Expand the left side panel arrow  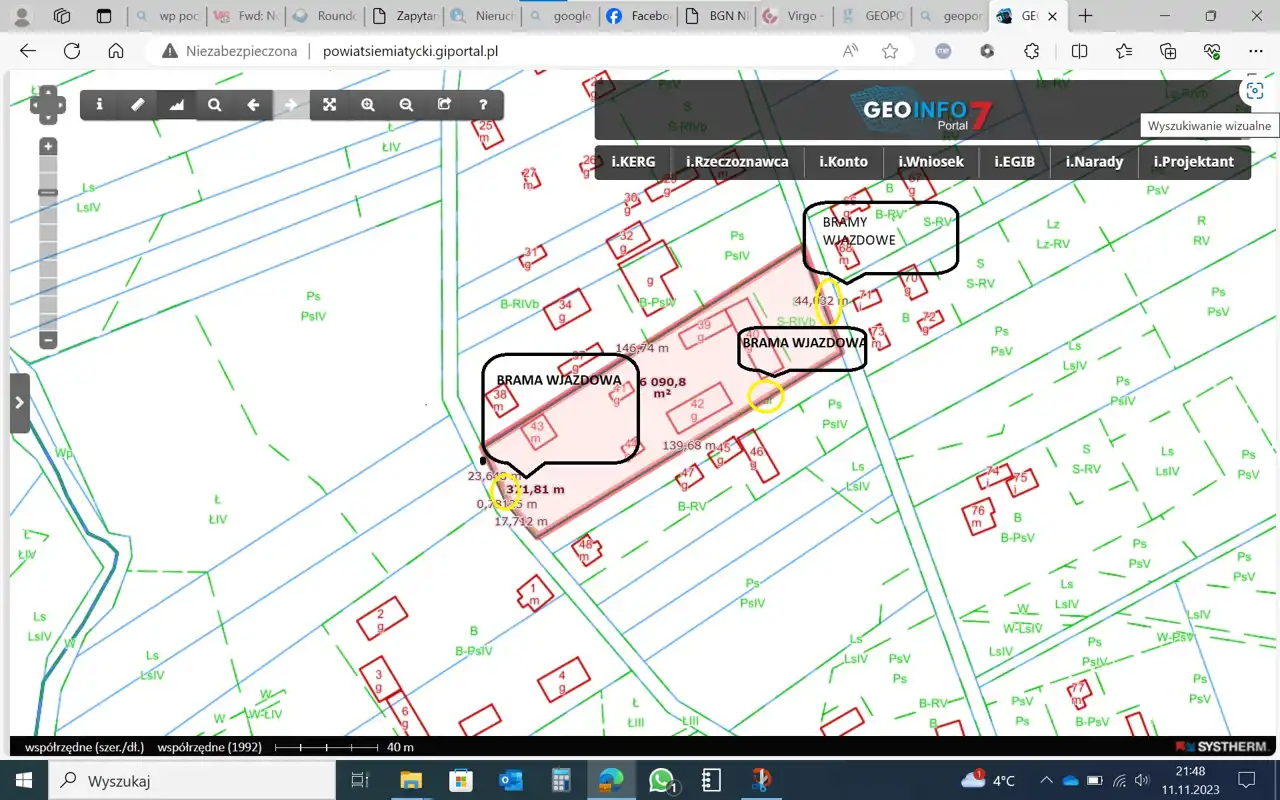tap(19, 403)
